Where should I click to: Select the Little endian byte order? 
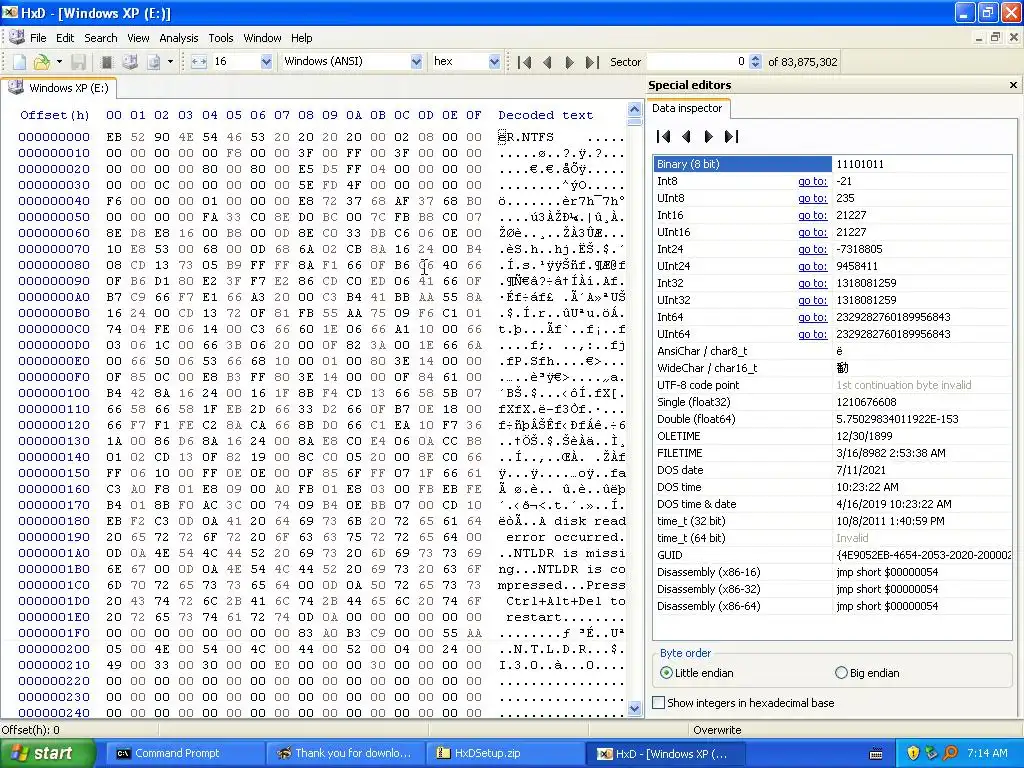[697, 673]
